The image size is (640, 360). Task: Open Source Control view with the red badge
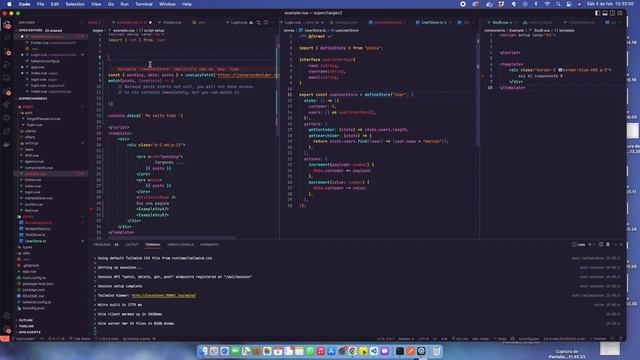7,51
